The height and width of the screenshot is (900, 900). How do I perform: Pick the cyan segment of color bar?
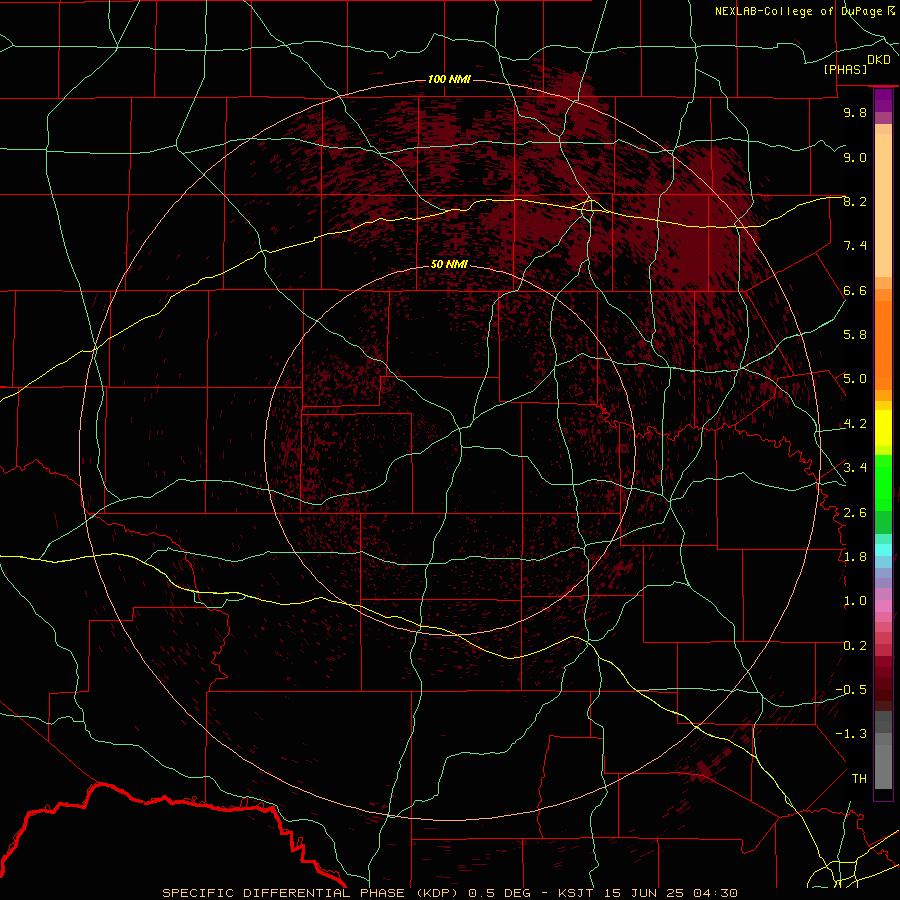(x=883, y=550)
